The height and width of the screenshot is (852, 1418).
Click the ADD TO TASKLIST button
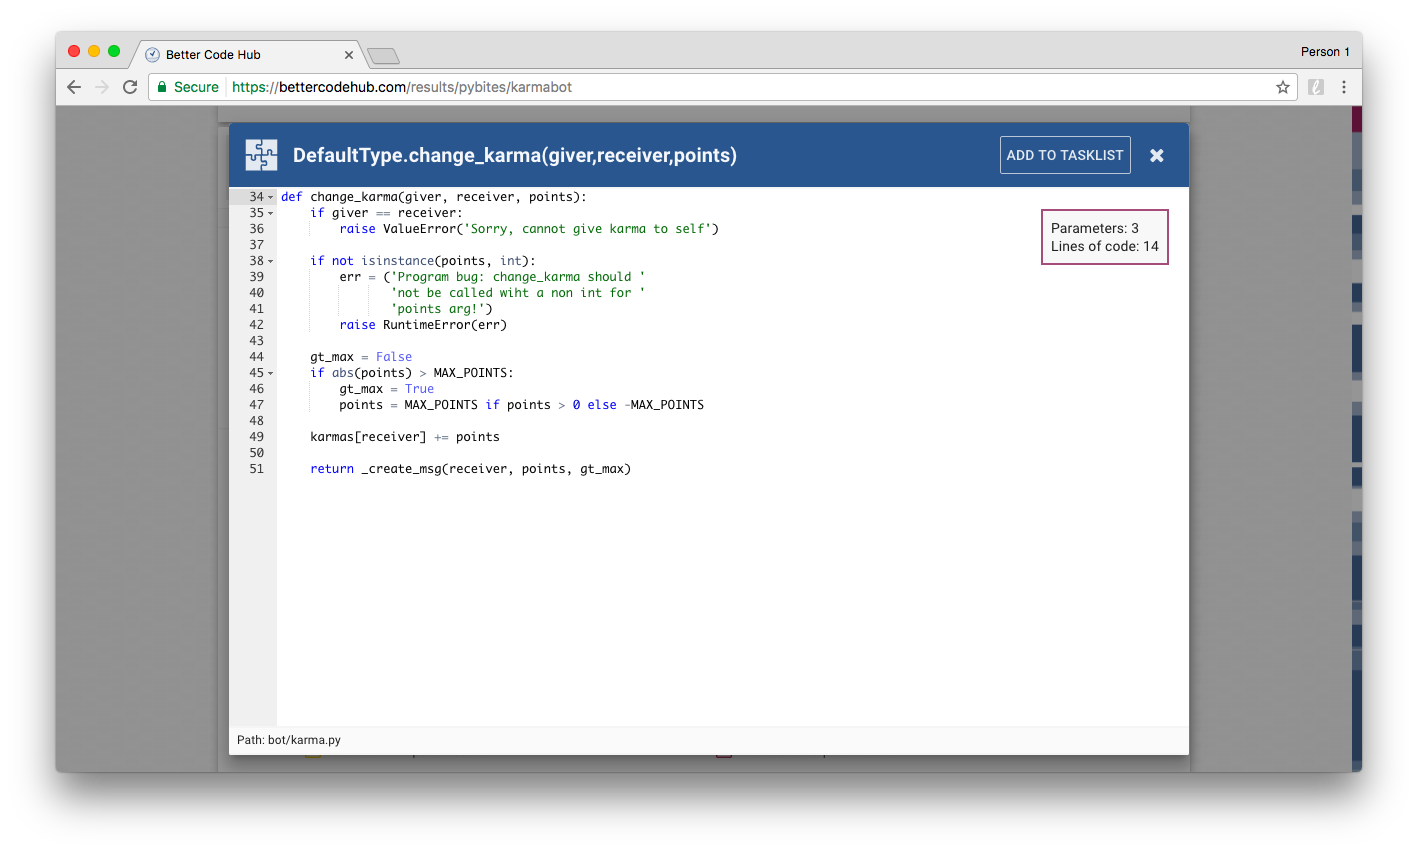point(1065,155)
